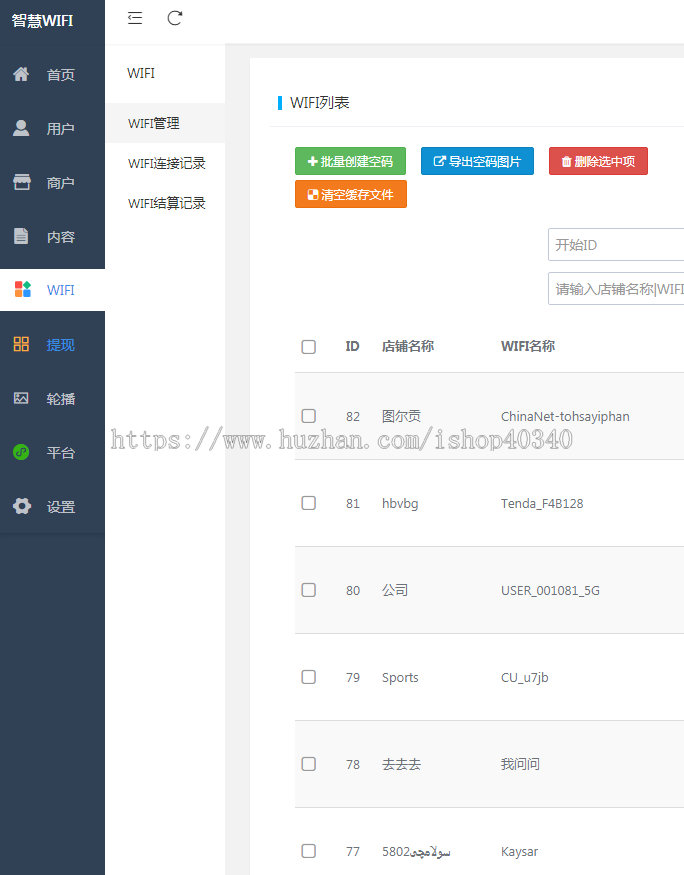
Task: Click WIFI name 我问问
Action: 520,765
